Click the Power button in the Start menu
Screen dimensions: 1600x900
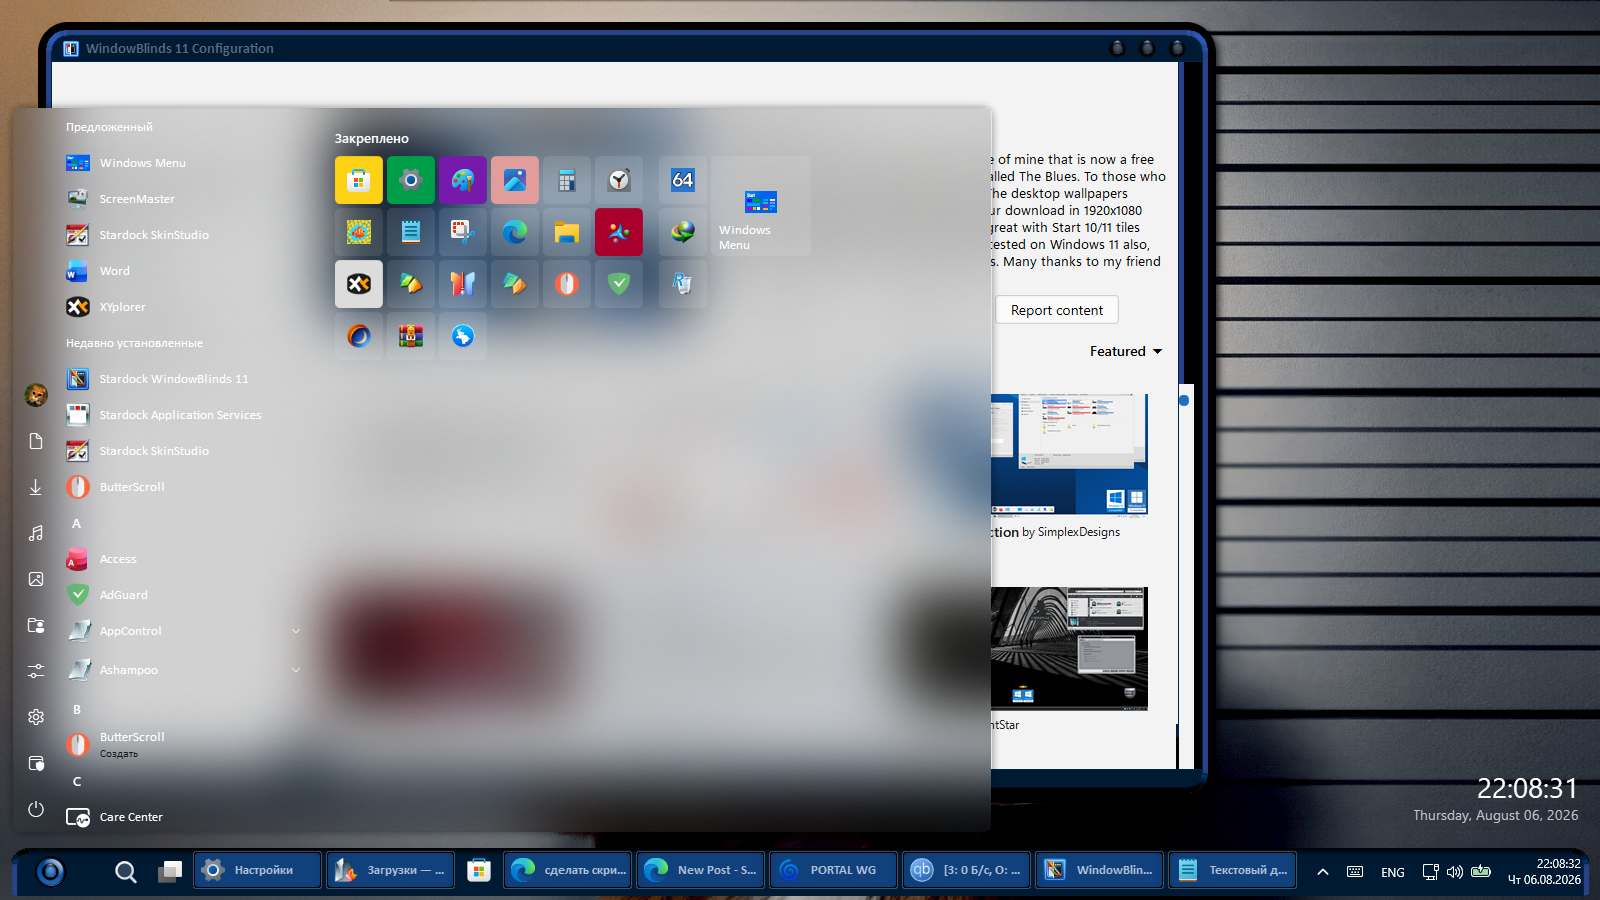36,809
